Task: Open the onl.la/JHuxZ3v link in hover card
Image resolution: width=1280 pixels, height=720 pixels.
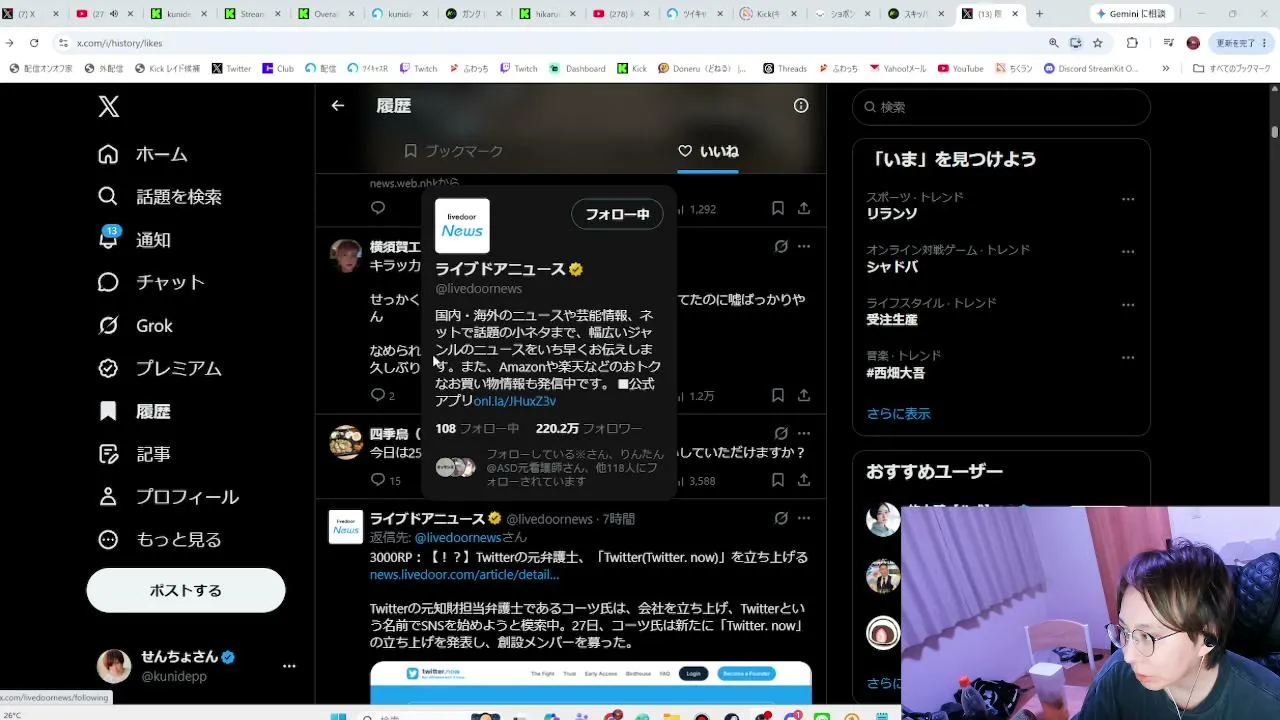Action: pyautogui.click(x=515, y=401)
